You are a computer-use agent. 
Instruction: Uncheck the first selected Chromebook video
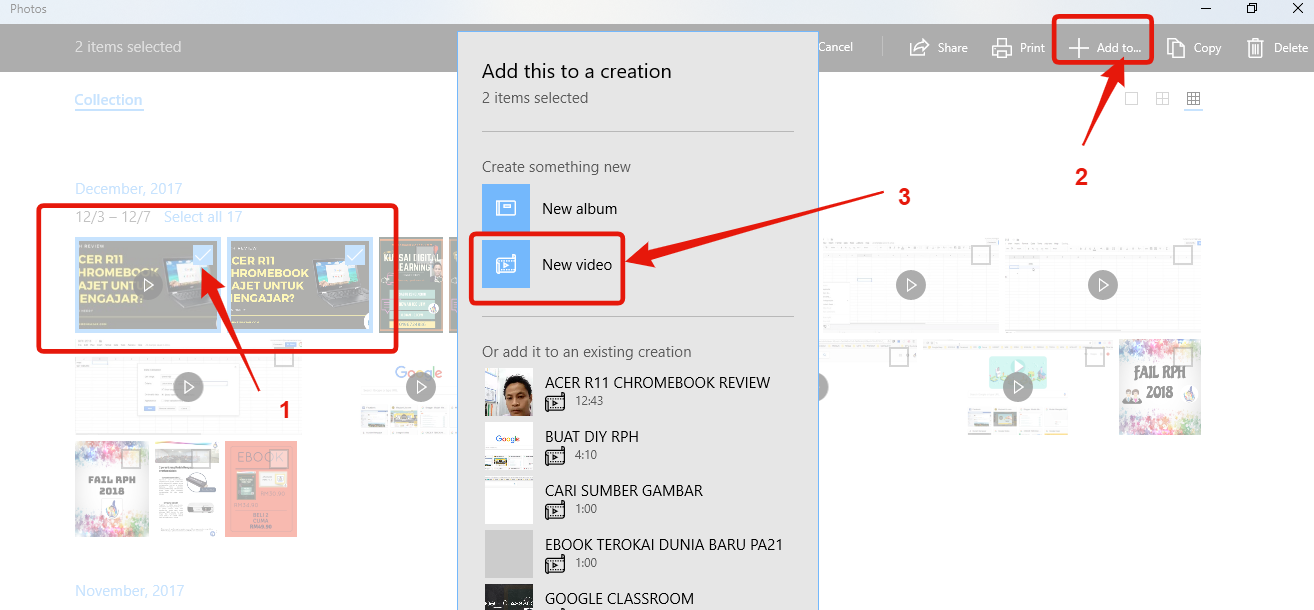[x=203, y=255]
